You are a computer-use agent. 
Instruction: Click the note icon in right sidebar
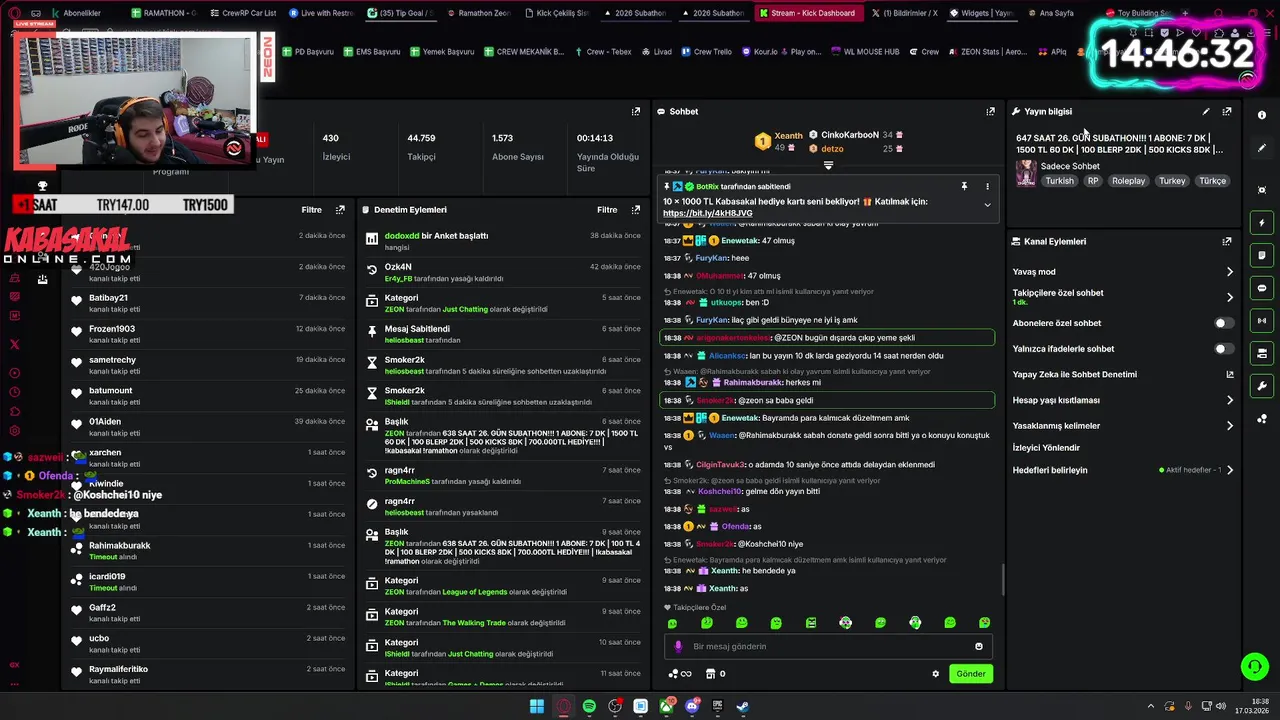[1262, 256]
